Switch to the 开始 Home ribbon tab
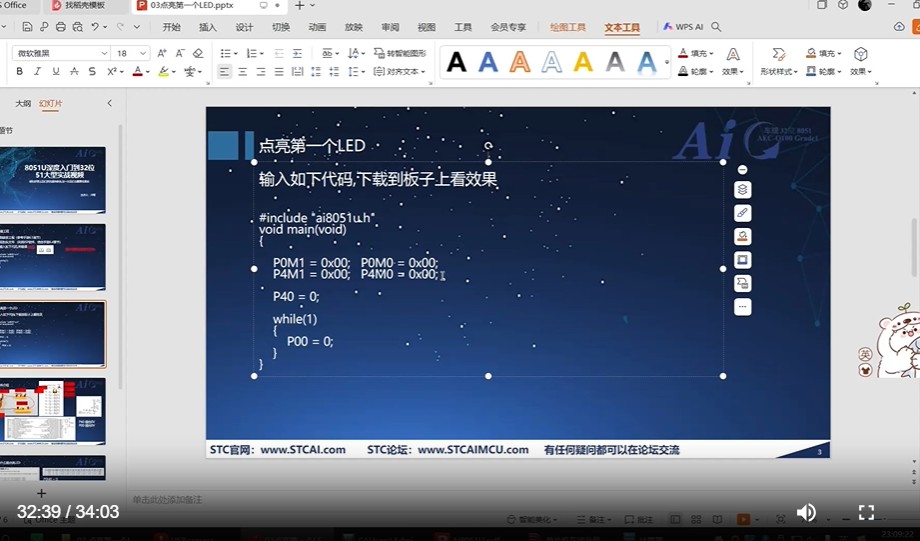 click(171, 27)
